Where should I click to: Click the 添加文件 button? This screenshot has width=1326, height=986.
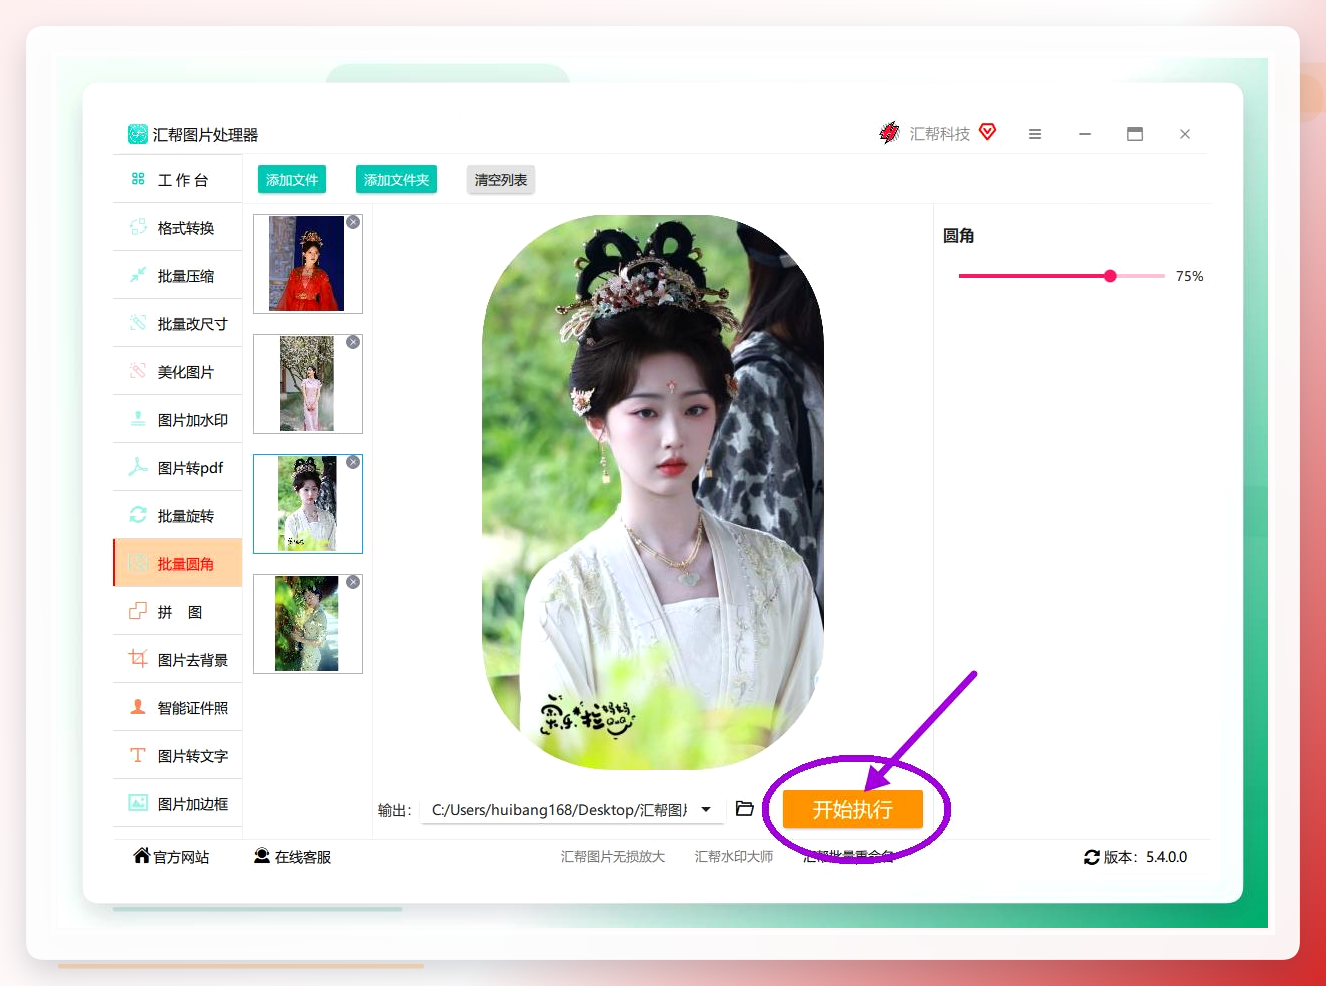click(292, 180)
